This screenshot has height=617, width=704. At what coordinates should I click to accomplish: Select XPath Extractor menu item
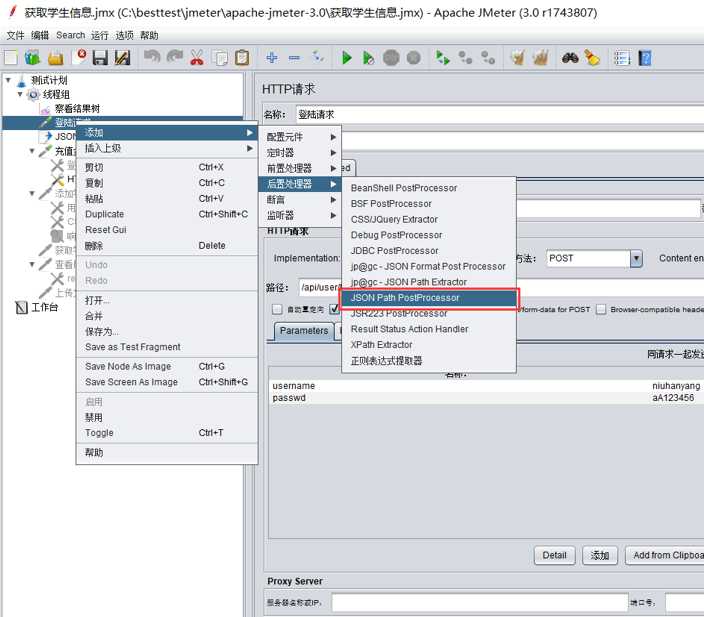coord(429,344)
